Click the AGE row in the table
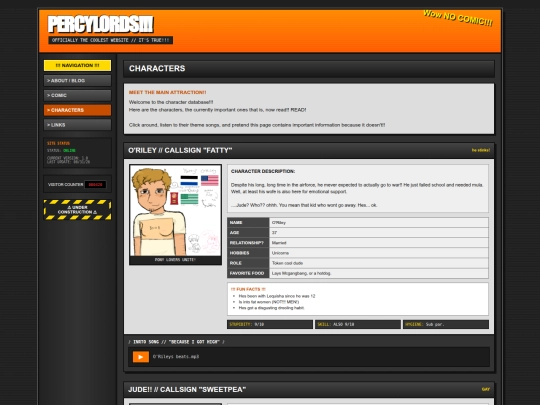540x405 pixels. (358, 233)
